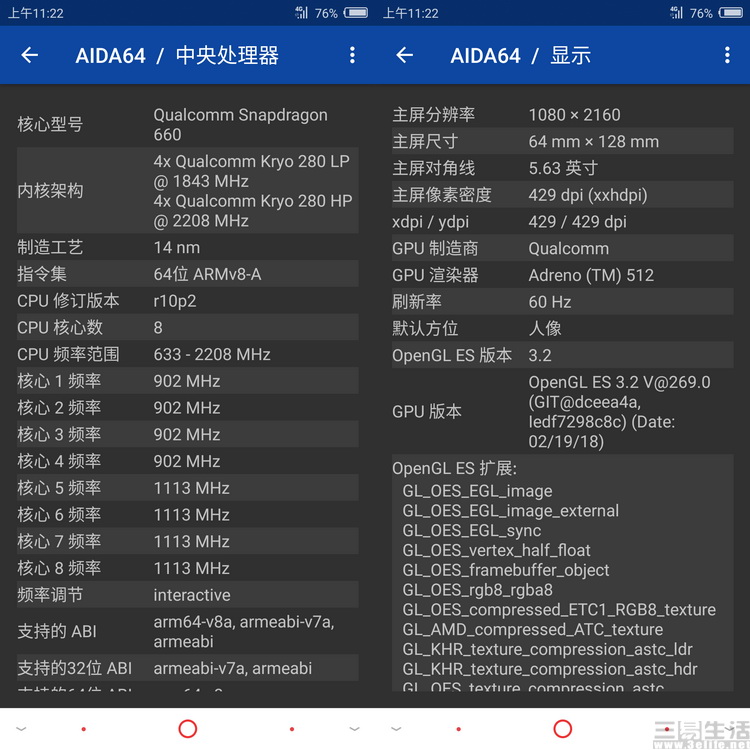Open the overflow menu on 显示 screen
This screenshot has width=750, height=750.
pyautogui.click(x=727, y=55)
